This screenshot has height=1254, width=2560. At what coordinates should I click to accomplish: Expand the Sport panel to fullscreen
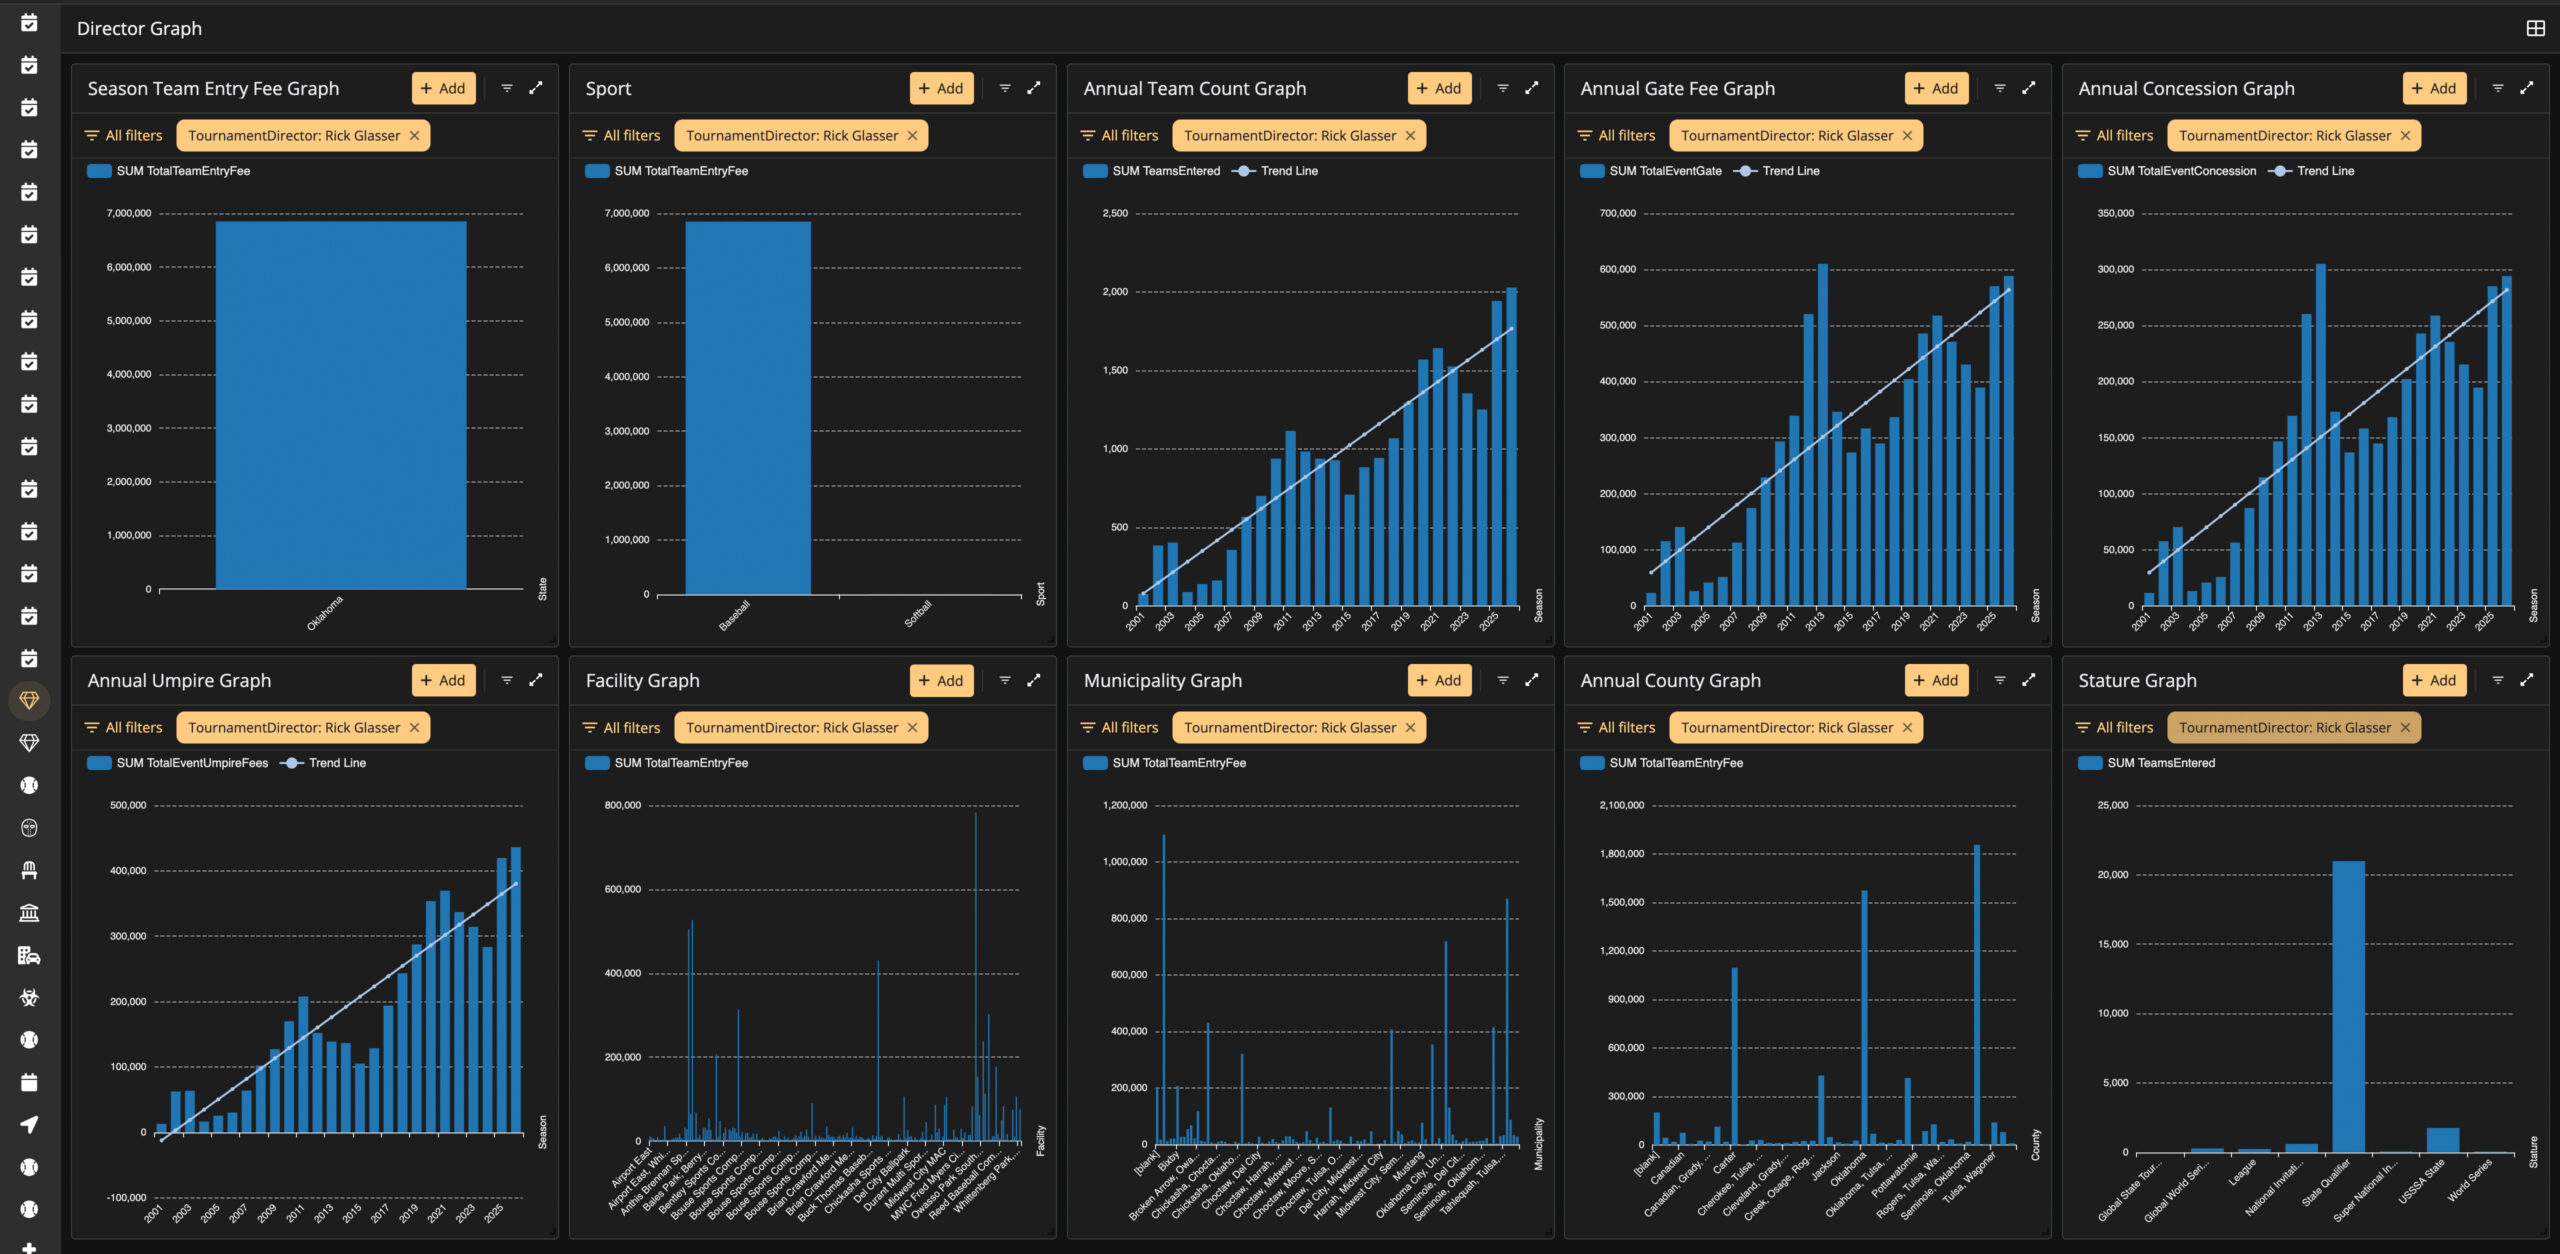click(1034, 88)
